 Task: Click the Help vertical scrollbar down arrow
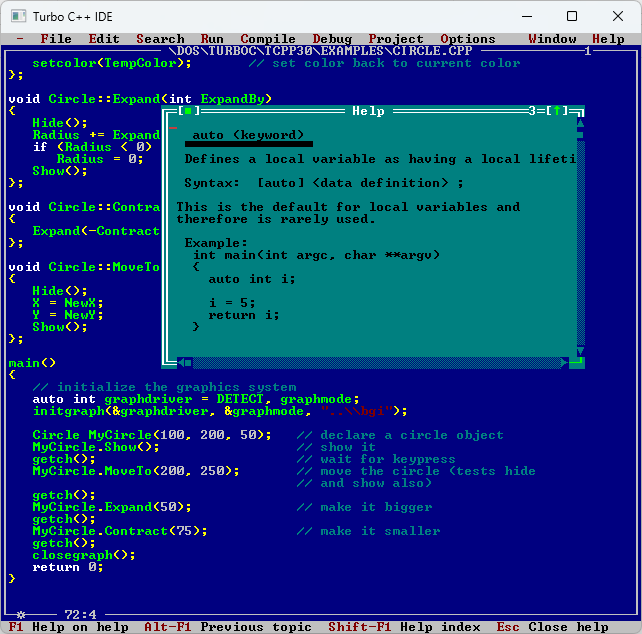580,351
